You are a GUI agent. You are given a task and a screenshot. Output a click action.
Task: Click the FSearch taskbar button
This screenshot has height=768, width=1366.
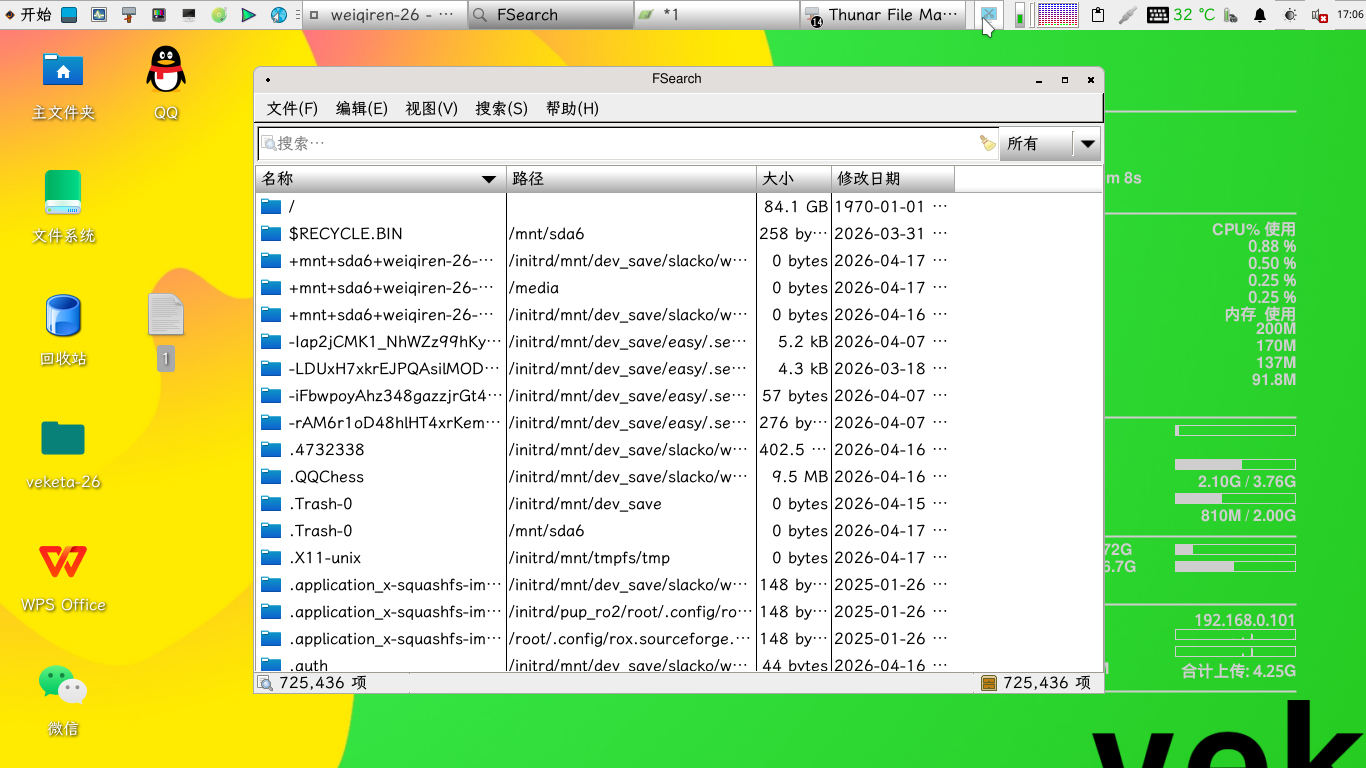pos(550,15)
